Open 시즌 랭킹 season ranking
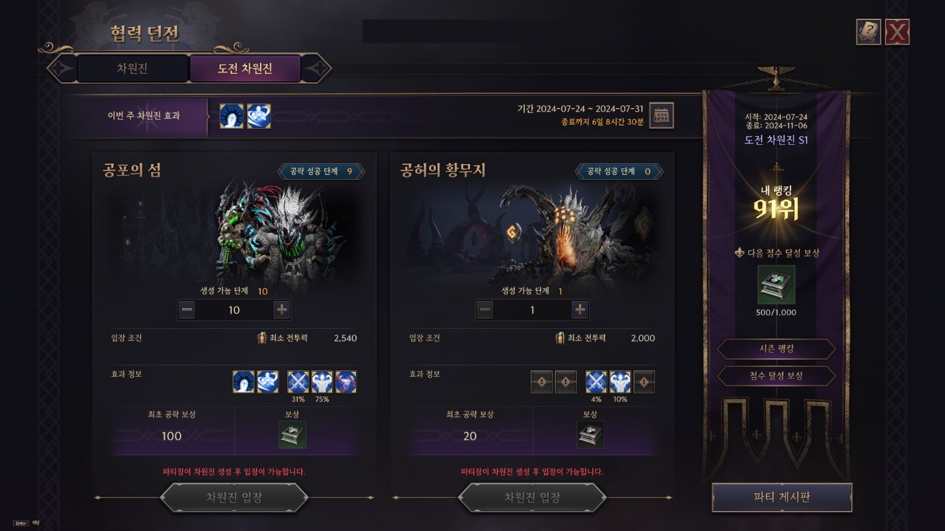 pyautogui.click(x=776, y=348)
